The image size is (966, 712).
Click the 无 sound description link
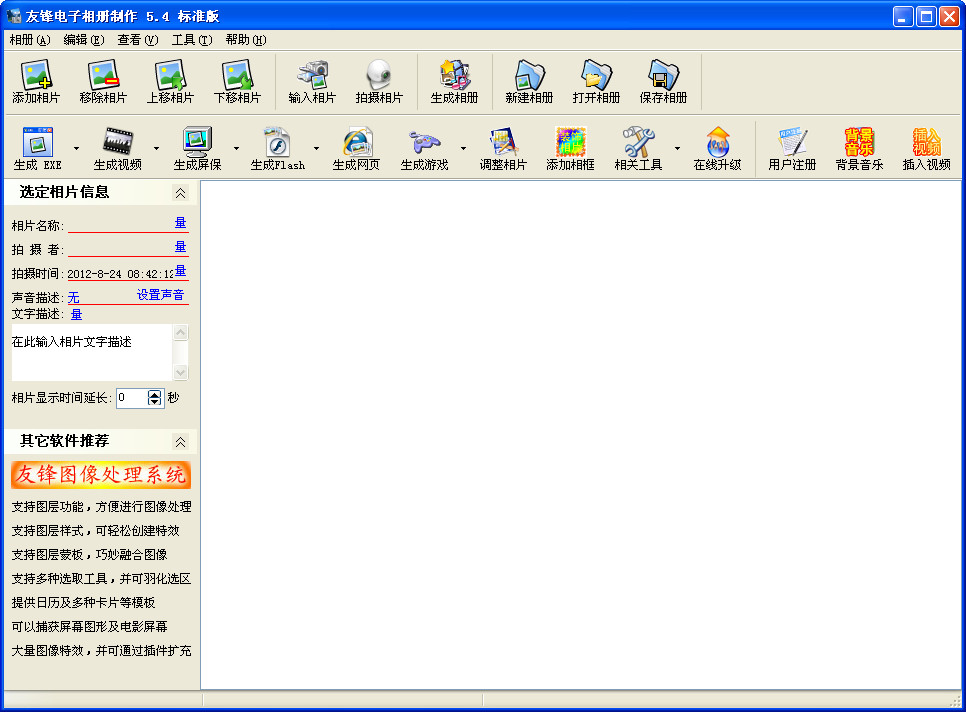(74, 297)
